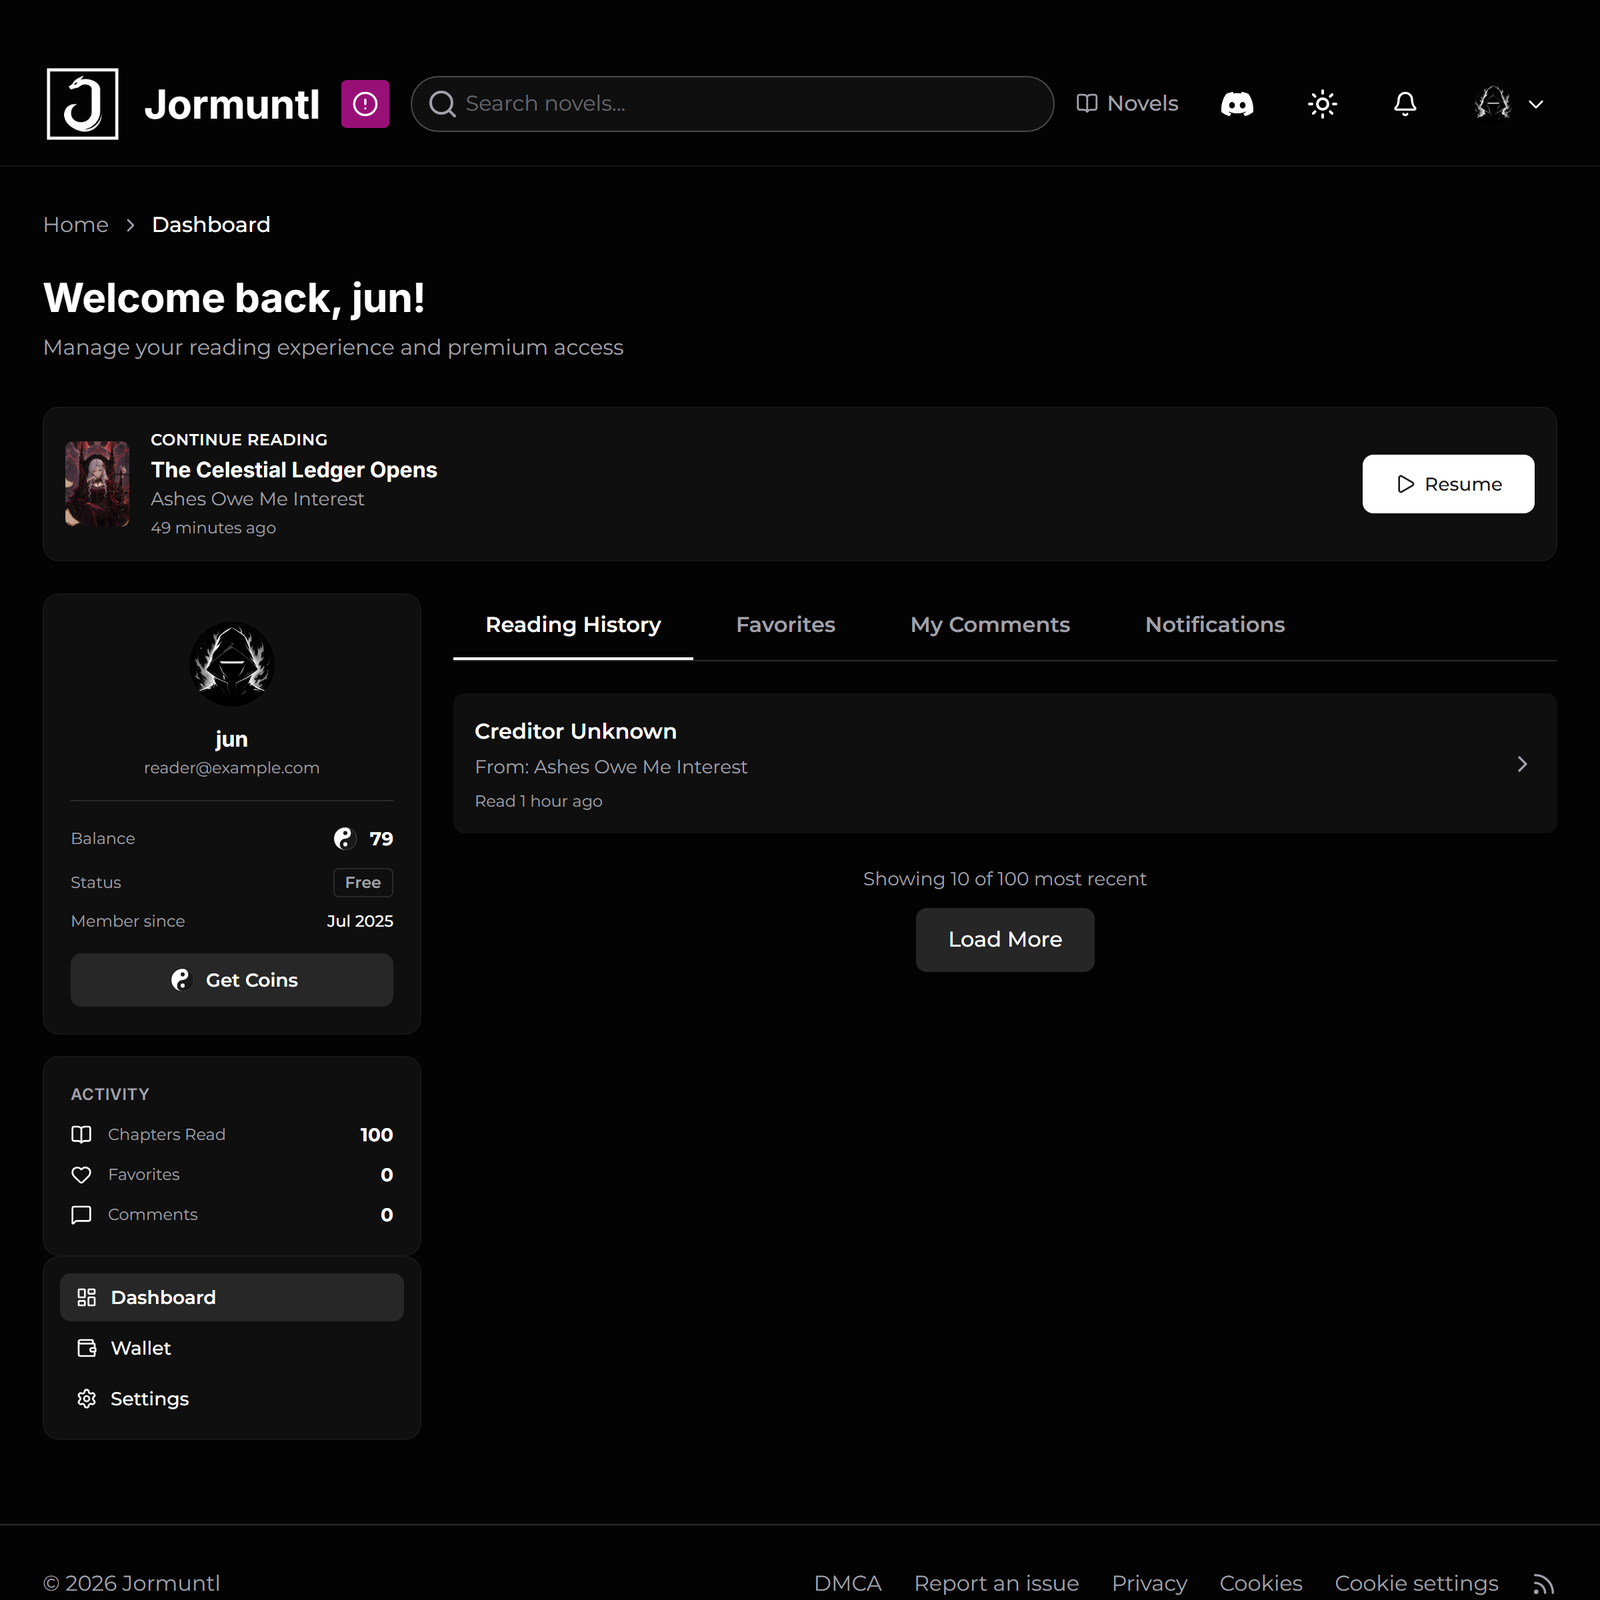Open the magenta alert badge icon
The width and height of the screenshot is (1600, 1600).
365,104
